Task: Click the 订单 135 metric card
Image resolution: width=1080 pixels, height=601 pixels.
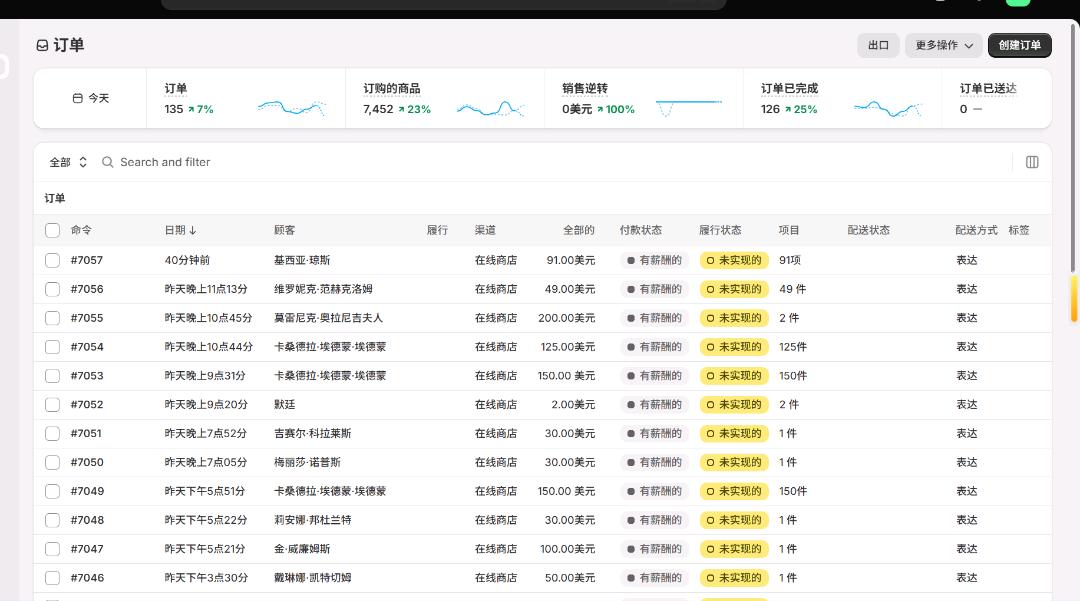Action: [245, 98]
